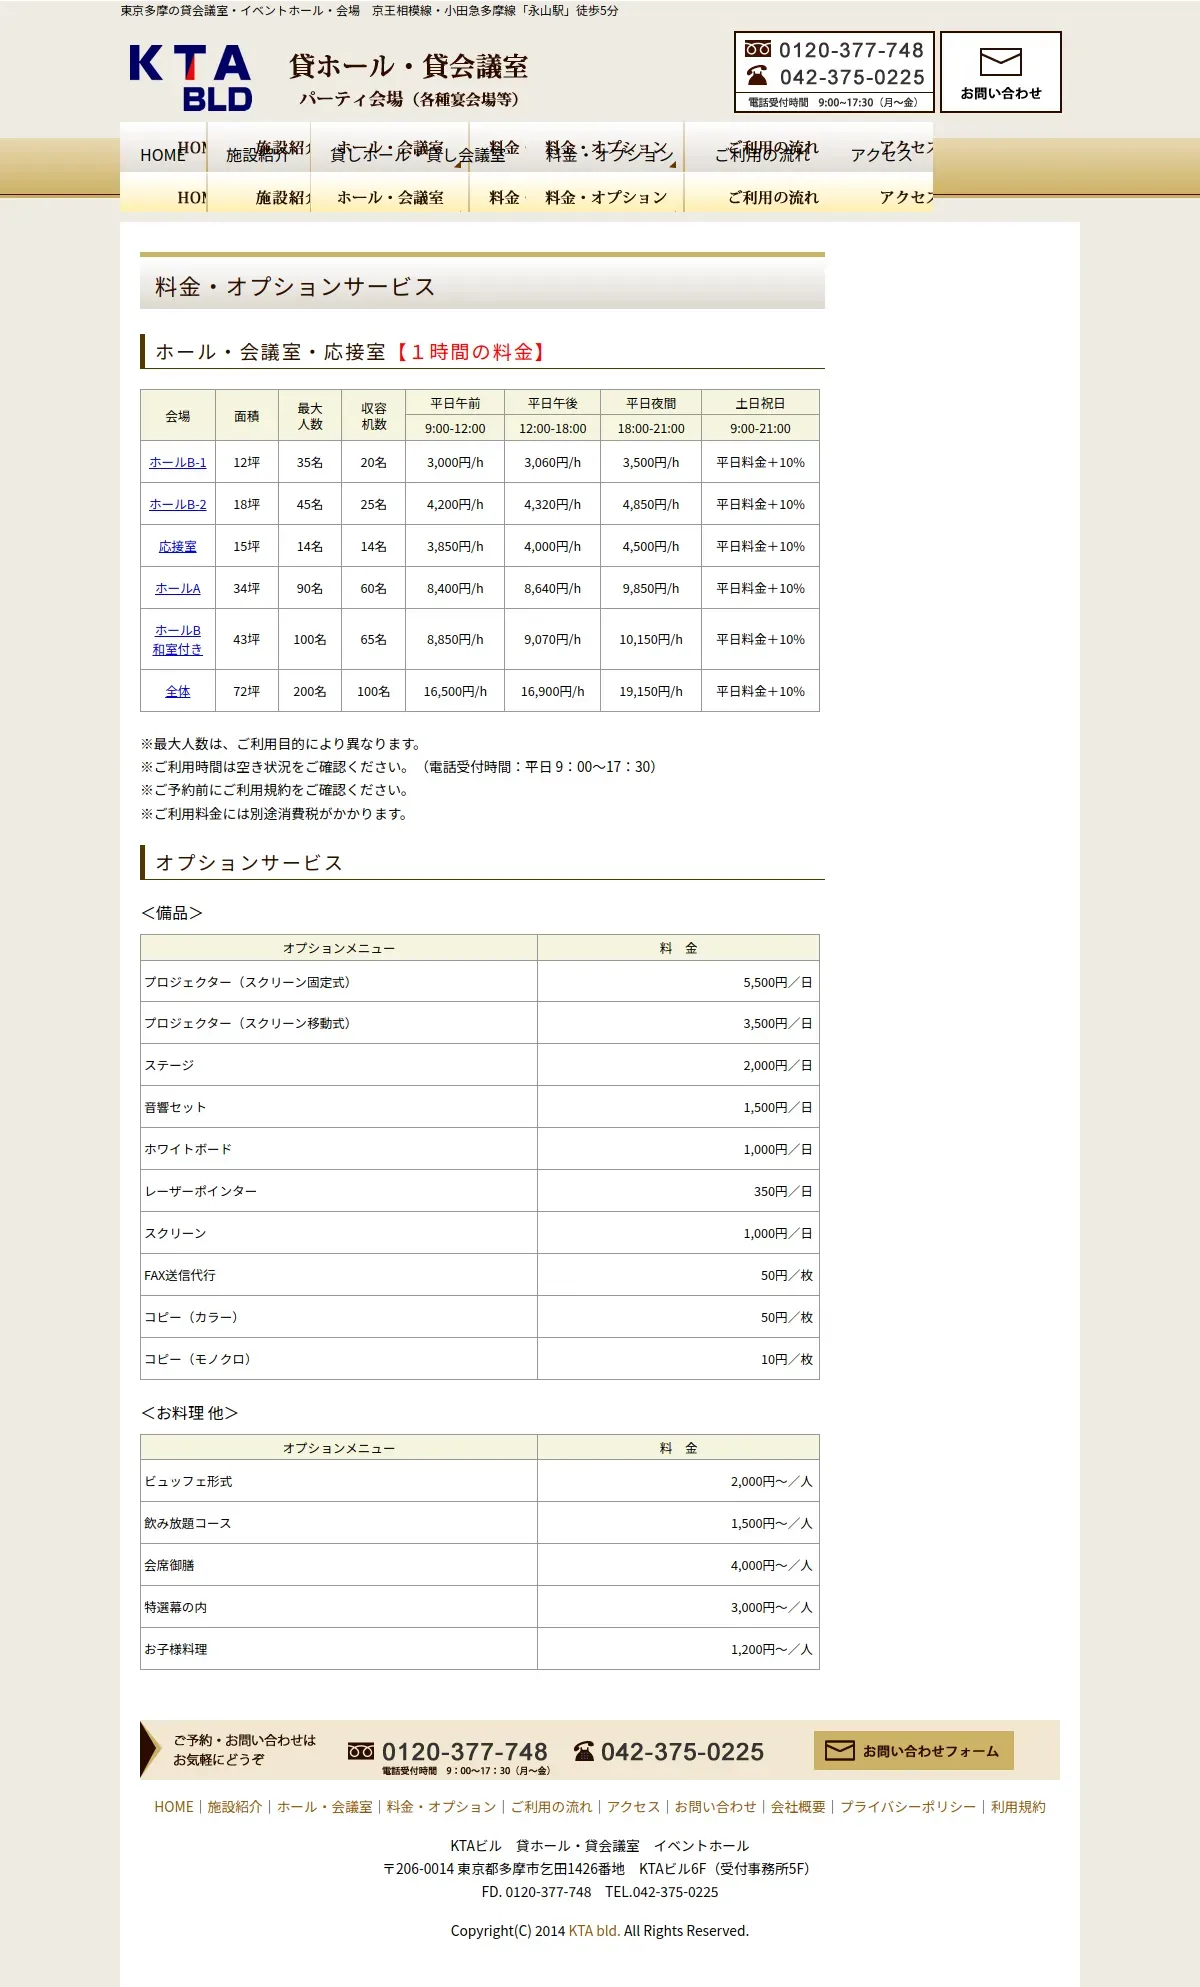Select ホール・会議室 in the yellow navigation row
Viewport: 1200px width, 1987px height.
(390, 197)
